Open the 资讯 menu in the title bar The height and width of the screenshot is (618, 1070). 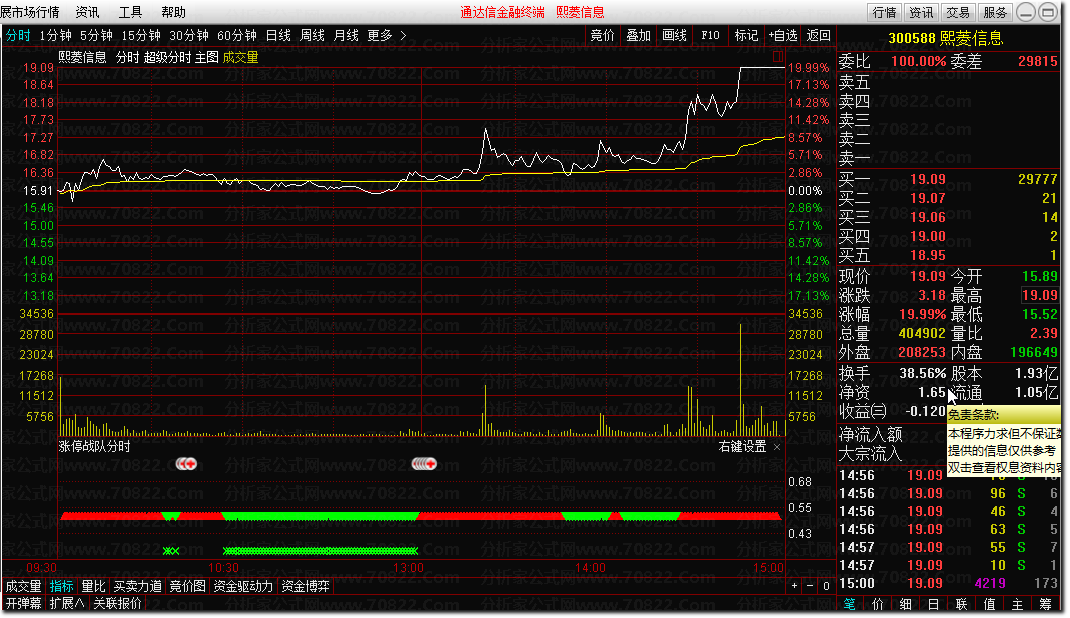click(87, 12)
